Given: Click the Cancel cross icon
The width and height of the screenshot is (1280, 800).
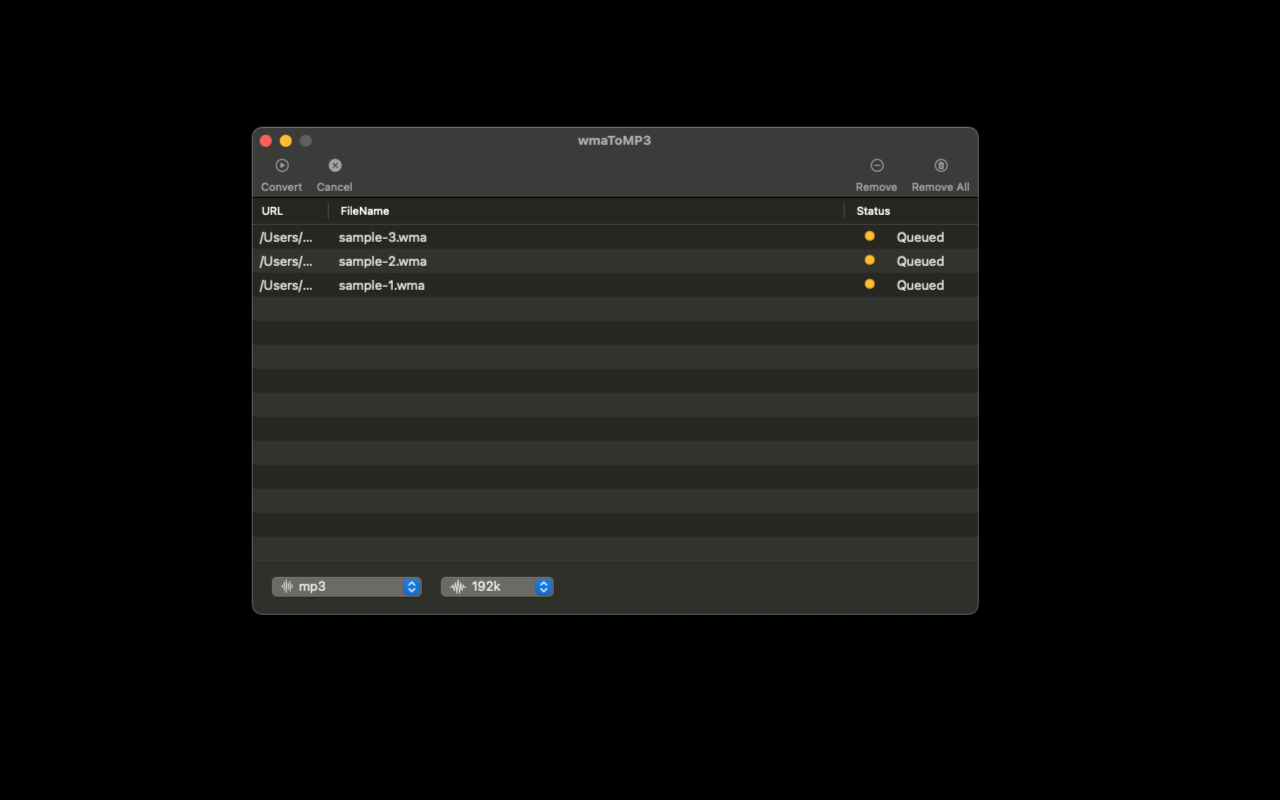Looking at the screenshot, I should pos(334,165).
